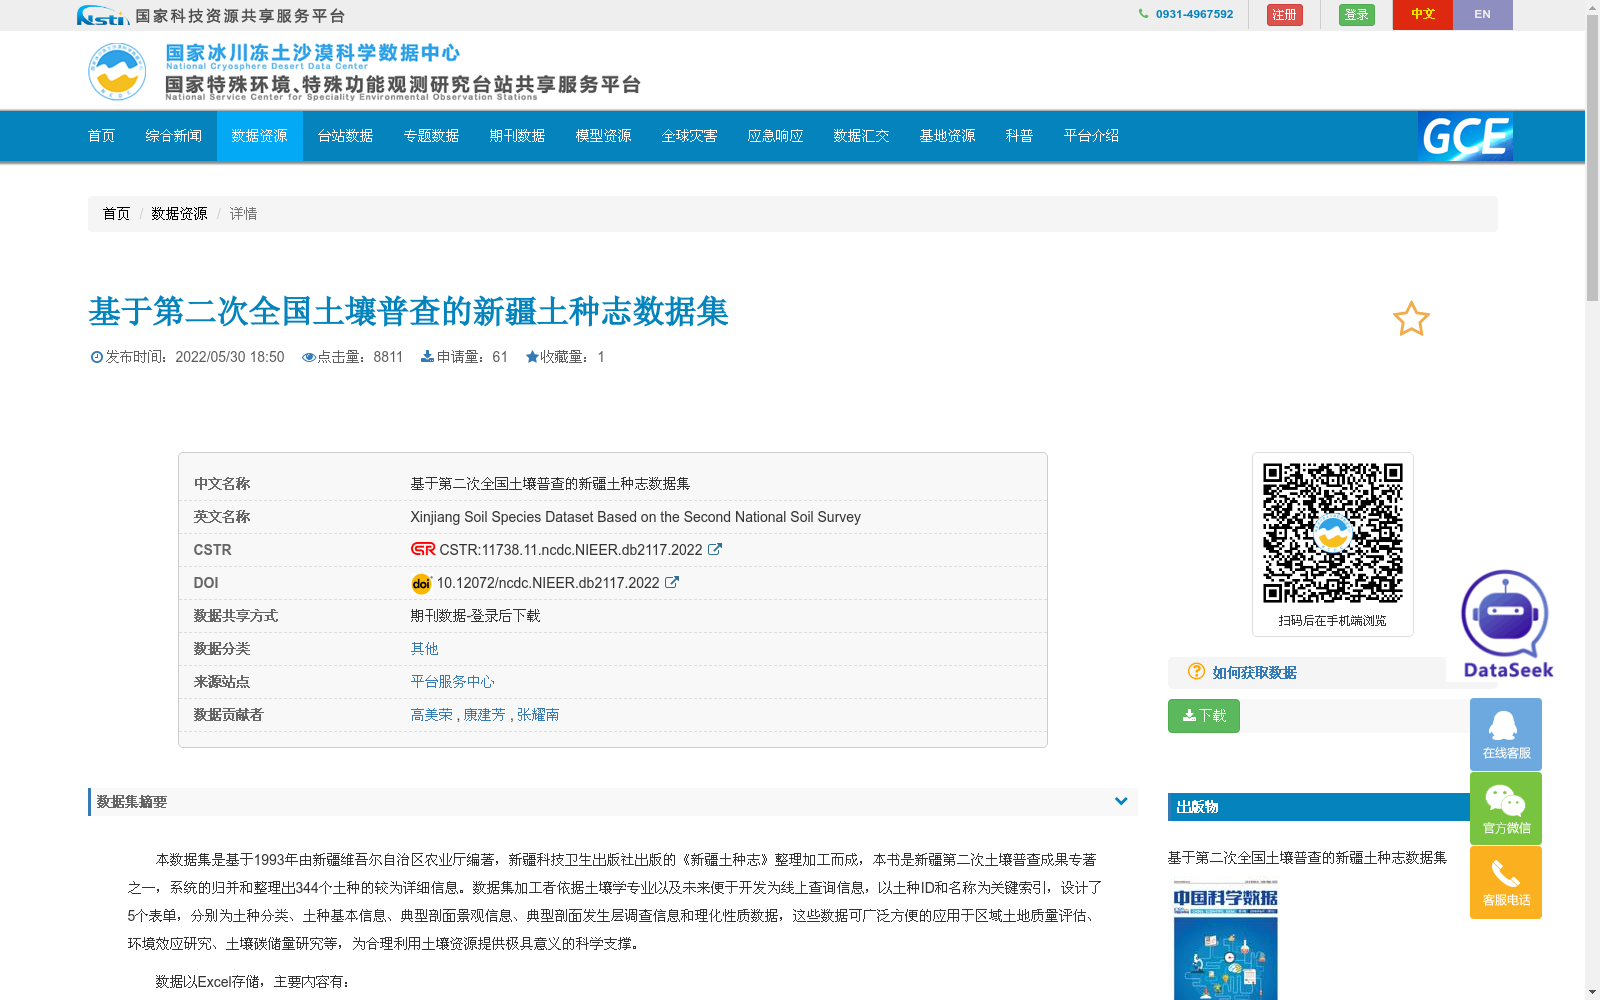Click the 期刊数据-登录后下载 sharing method text
This screenshot has height=1000, width=1600.
475,616
